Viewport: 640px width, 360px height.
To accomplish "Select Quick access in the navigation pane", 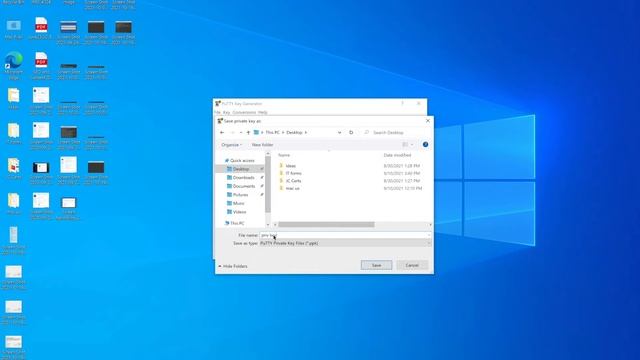I will 242,160.
